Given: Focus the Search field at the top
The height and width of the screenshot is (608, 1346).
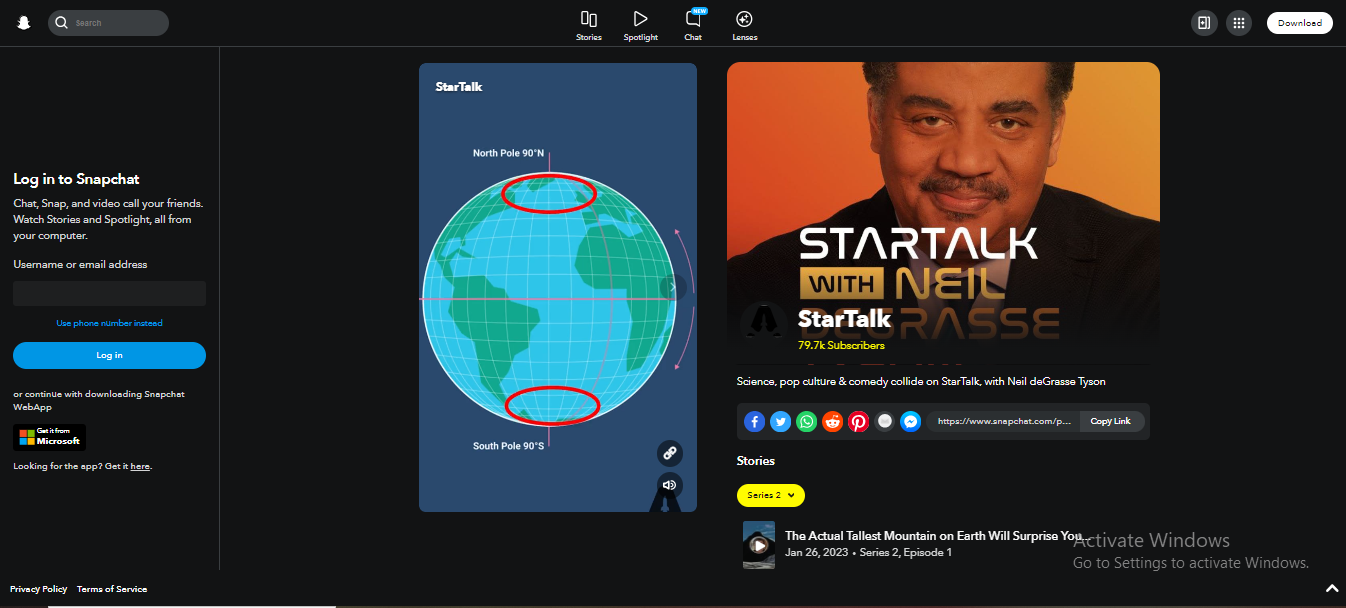Looking at the screenshot, I should 108,23.
